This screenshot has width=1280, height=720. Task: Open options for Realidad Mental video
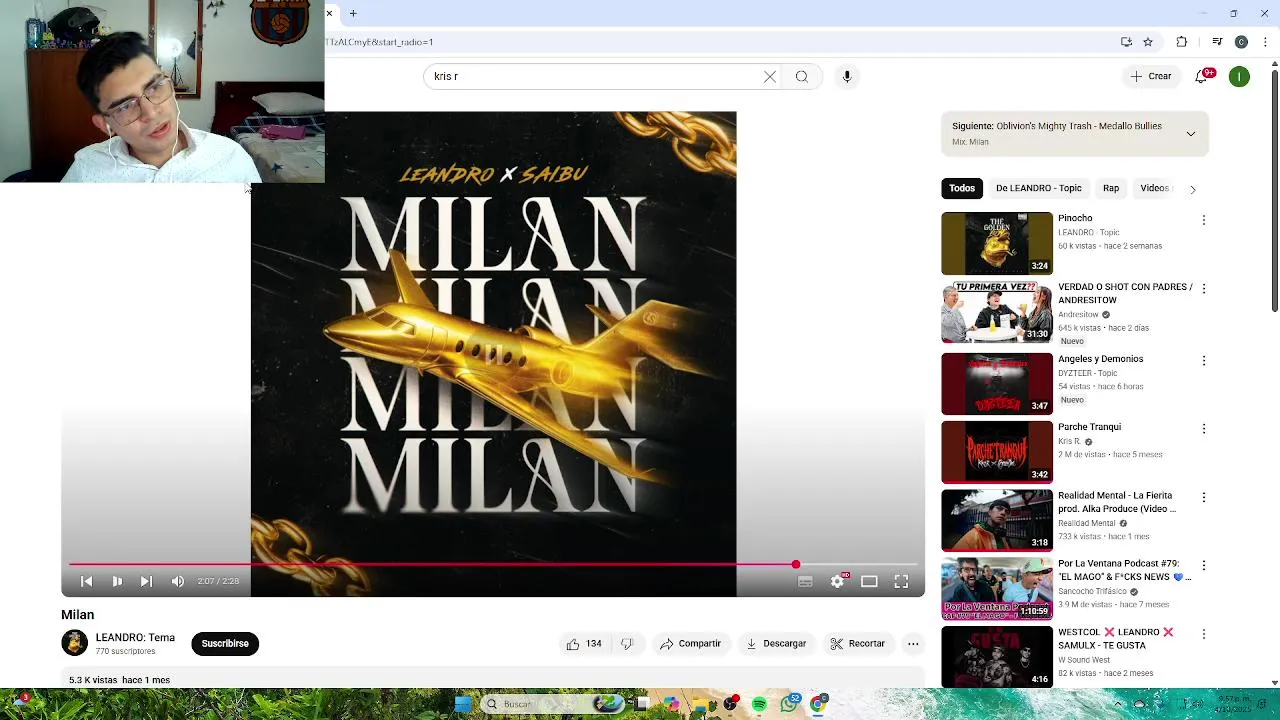[1204, 497]
